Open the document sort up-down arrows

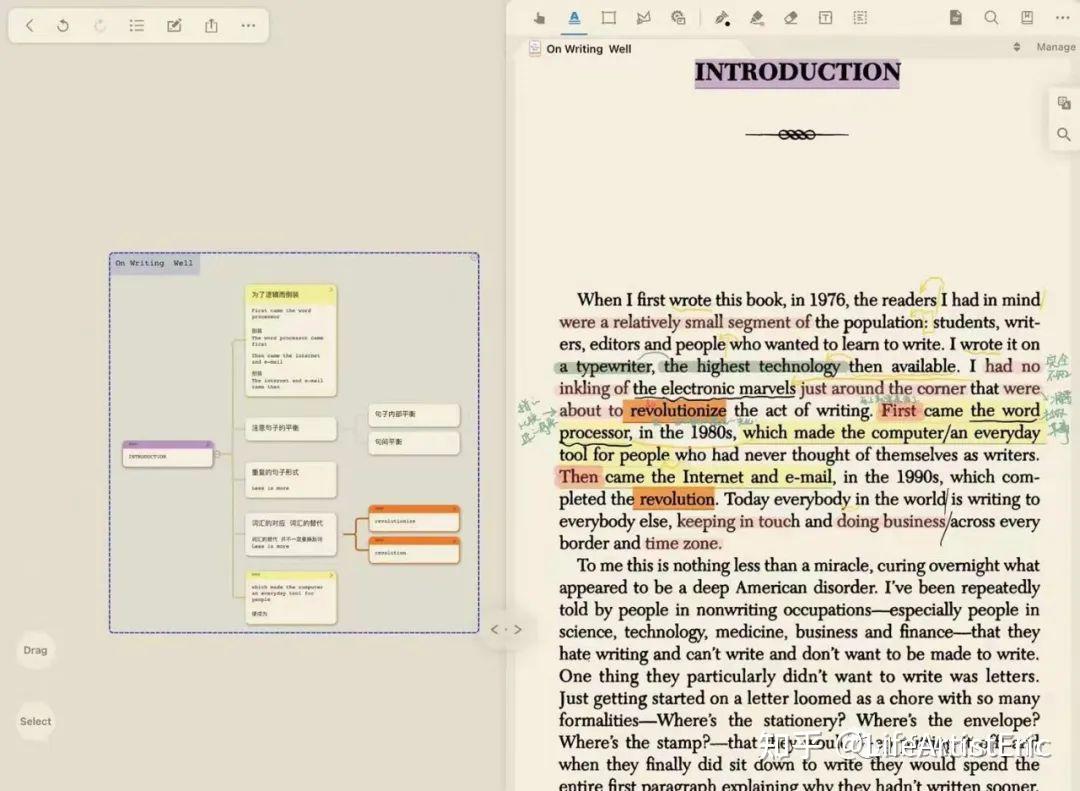click(x=1017, y=47)
